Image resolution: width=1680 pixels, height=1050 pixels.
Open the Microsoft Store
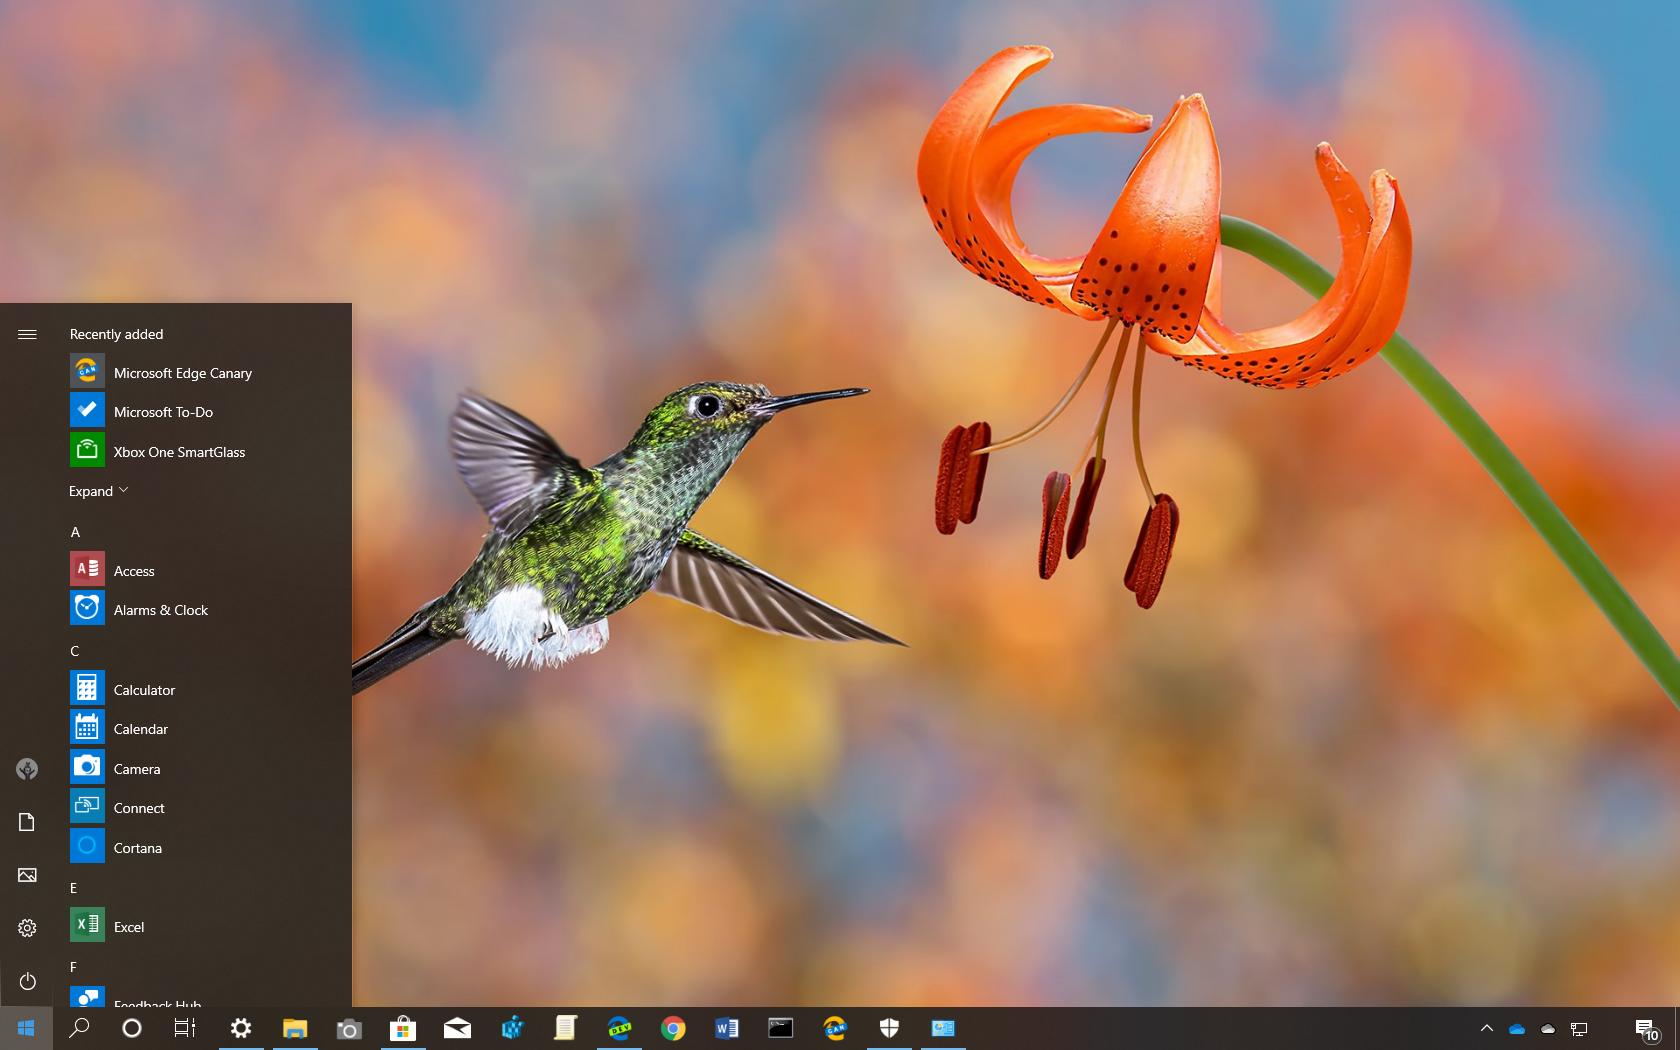pyautogui.click(x=403, y=1028)
